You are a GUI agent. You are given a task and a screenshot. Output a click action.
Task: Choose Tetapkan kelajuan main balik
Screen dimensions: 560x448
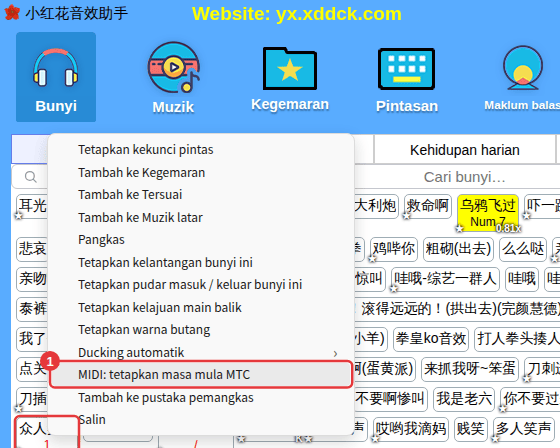201,307
